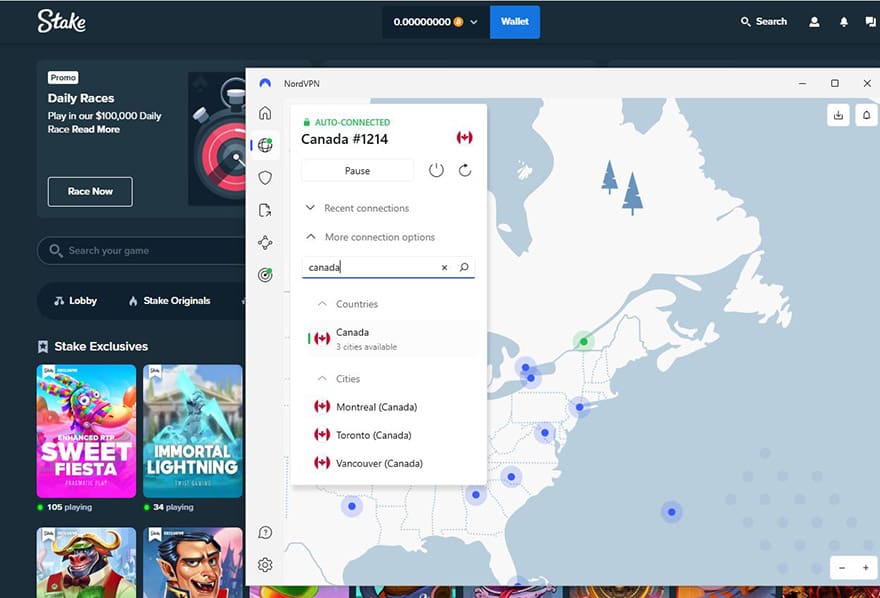The height and width of the screenshot is (598, 880).
Task: Click the NordVPN logo in title bar
Action: click(x=265, y=83)
